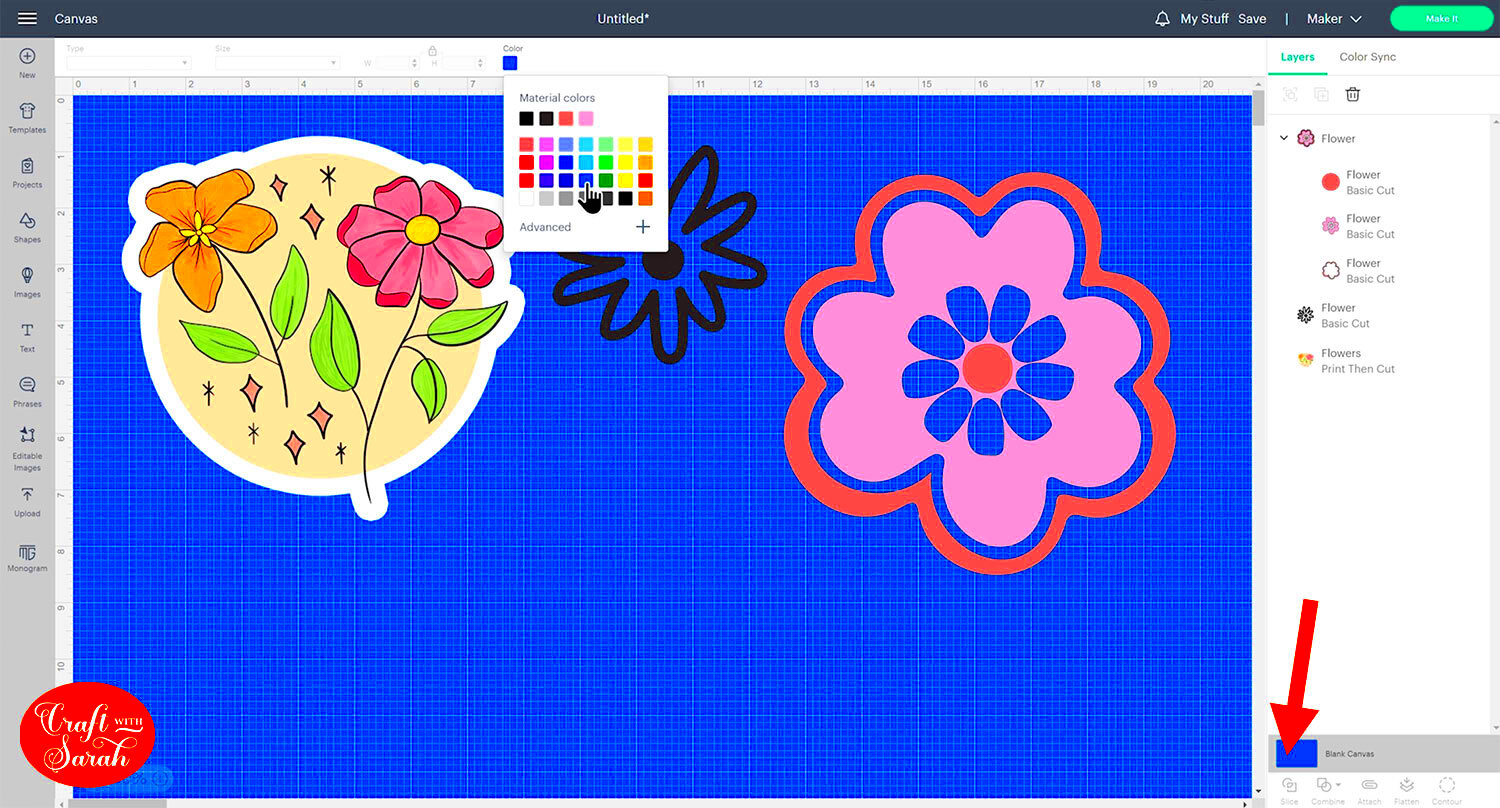Switch to the Layers tab
This screenshot has height=808, width=1500.
(x=1297, y=57)
